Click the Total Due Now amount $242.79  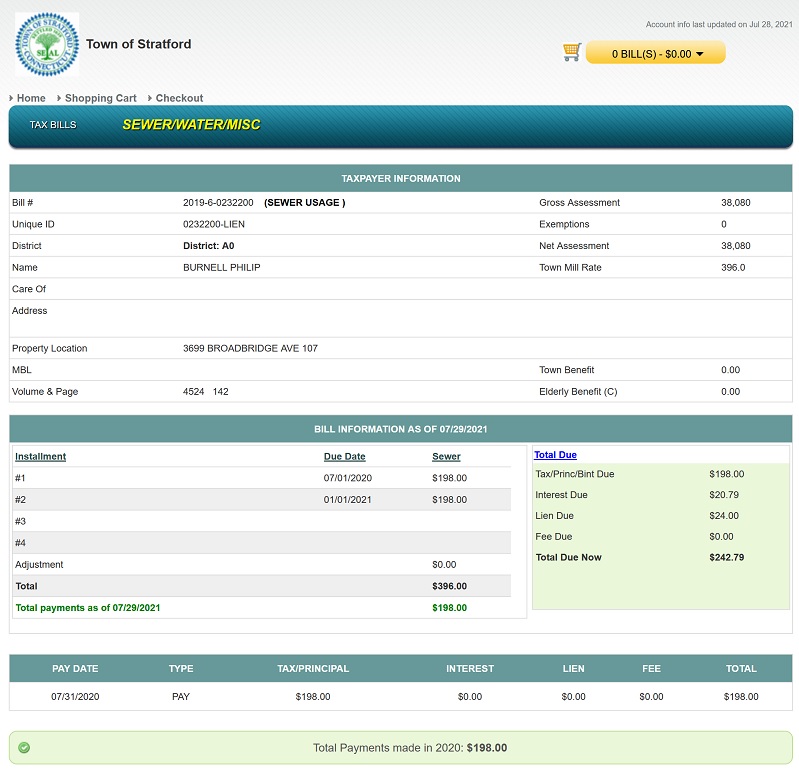point(727,557)
